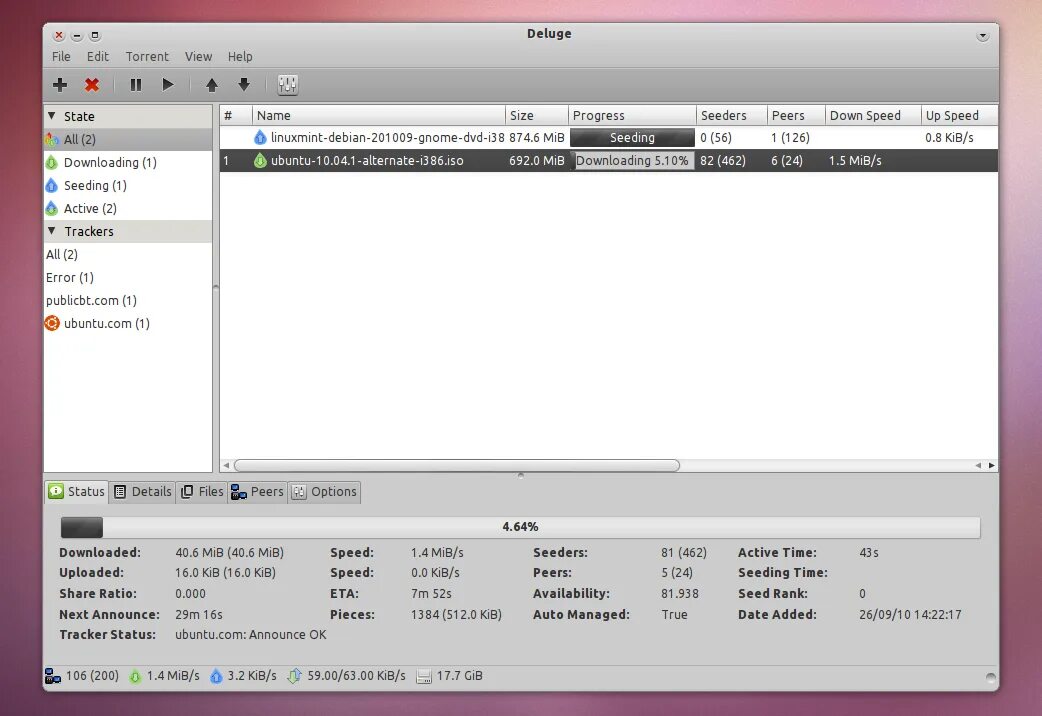Click the 0.8 KiB/s up speed cell

pos(949,138)
